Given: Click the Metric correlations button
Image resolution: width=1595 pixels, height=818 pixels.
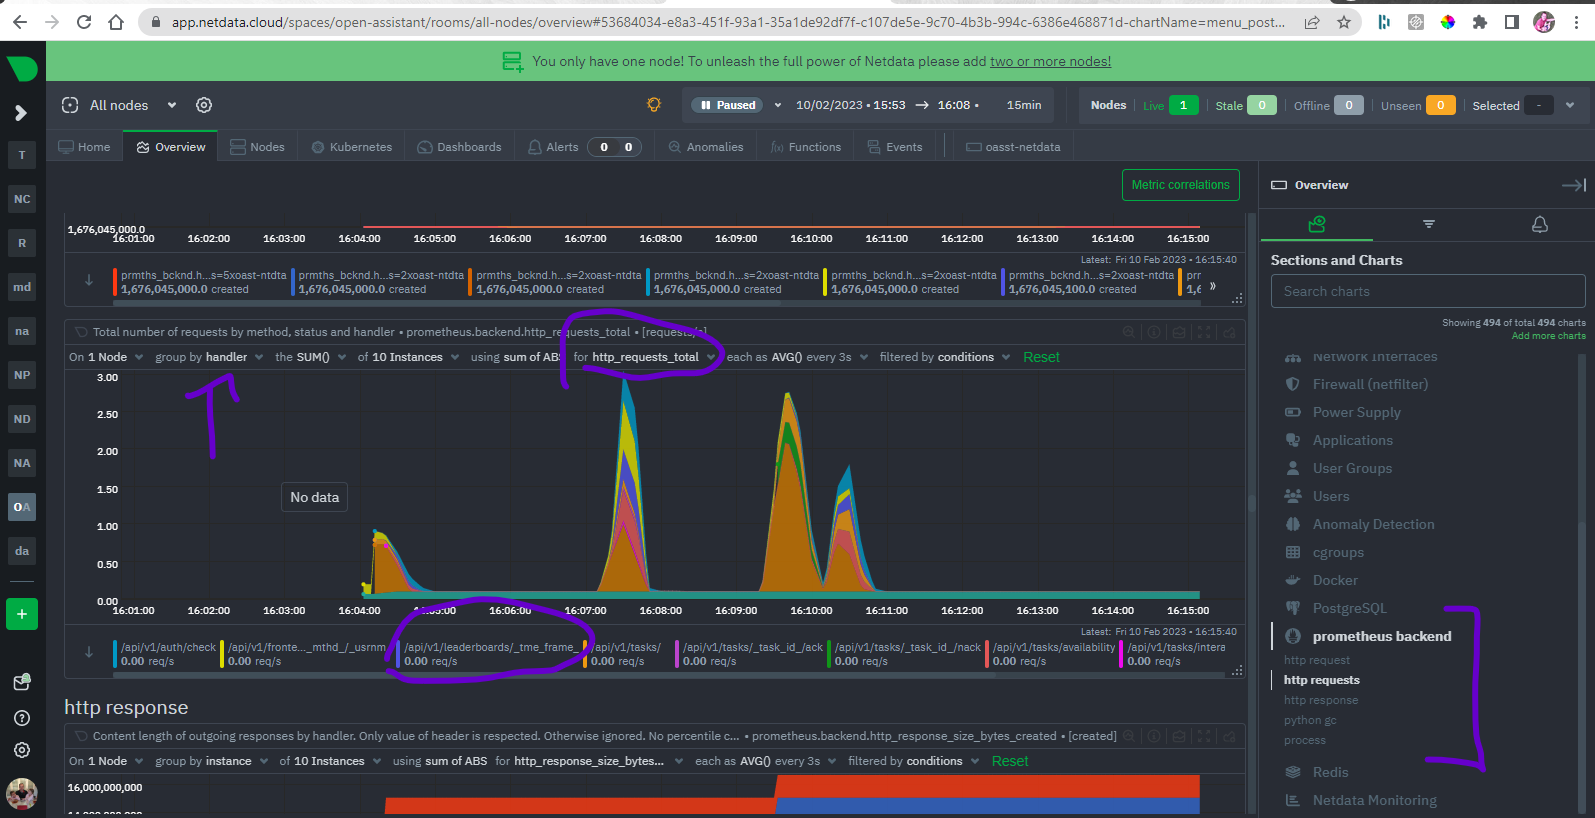Looking at the screenshot, I should 1181,185.
